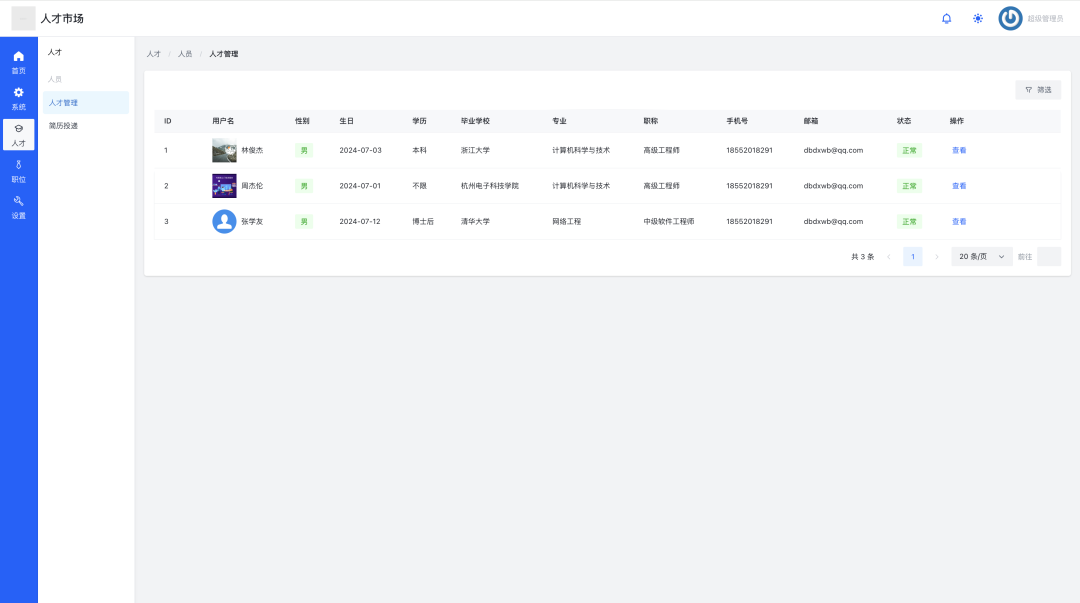Toggle the light/dark theme sun icon
The width and height of the screenshot is (1080, 603).
[x=977, y=18]
